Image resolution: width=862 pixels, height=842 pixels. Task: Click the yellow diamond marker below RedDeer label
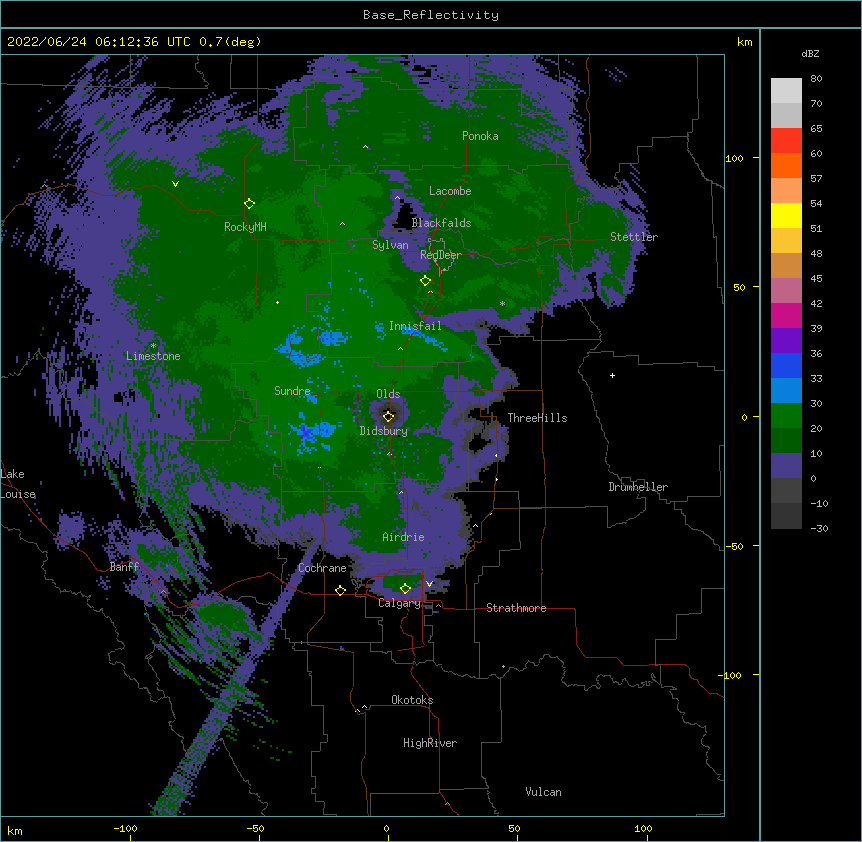pos(426,281)
